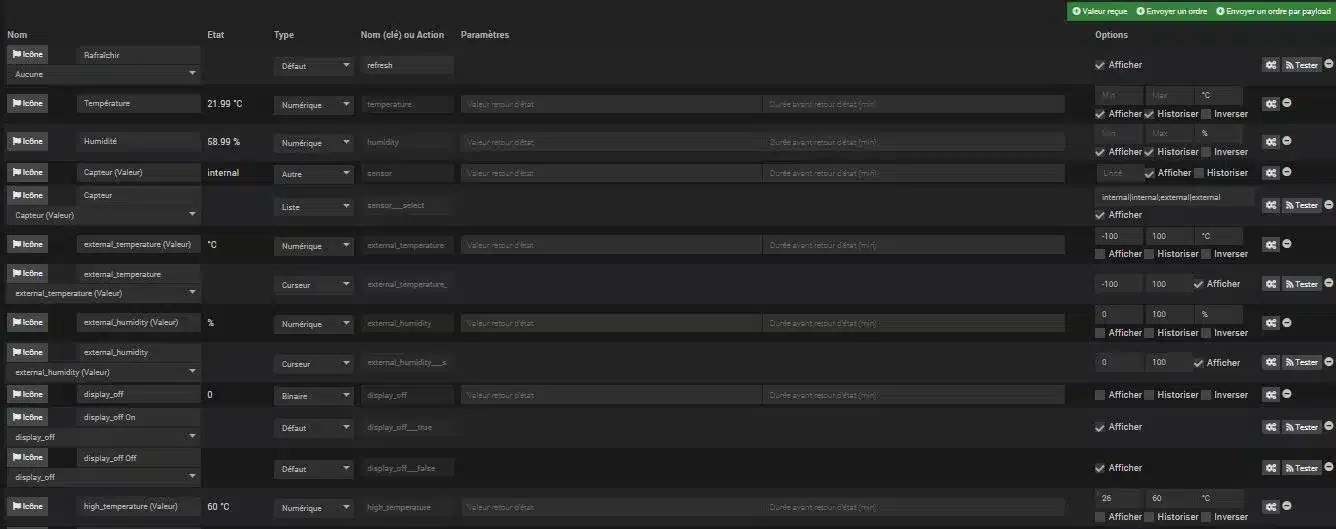Toggle Historiser checkbox for Température

1150,114
